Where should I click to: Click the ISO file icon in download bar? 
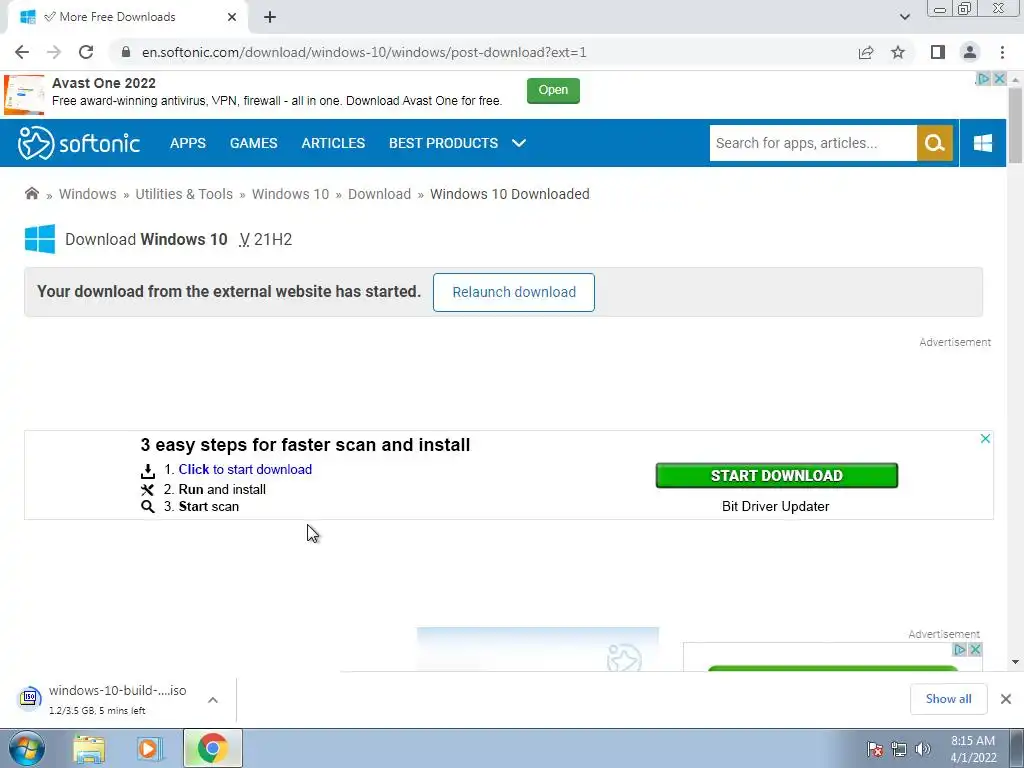[29, 698]
